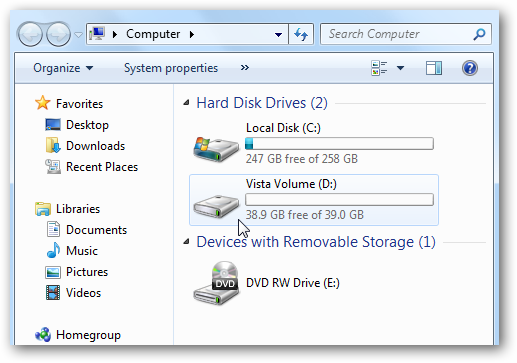Image resolution: width=517 pixels, height=363 pixels.
Task: Collapse Devices with Removable Storage group triangle
Action: pos(186,242)
